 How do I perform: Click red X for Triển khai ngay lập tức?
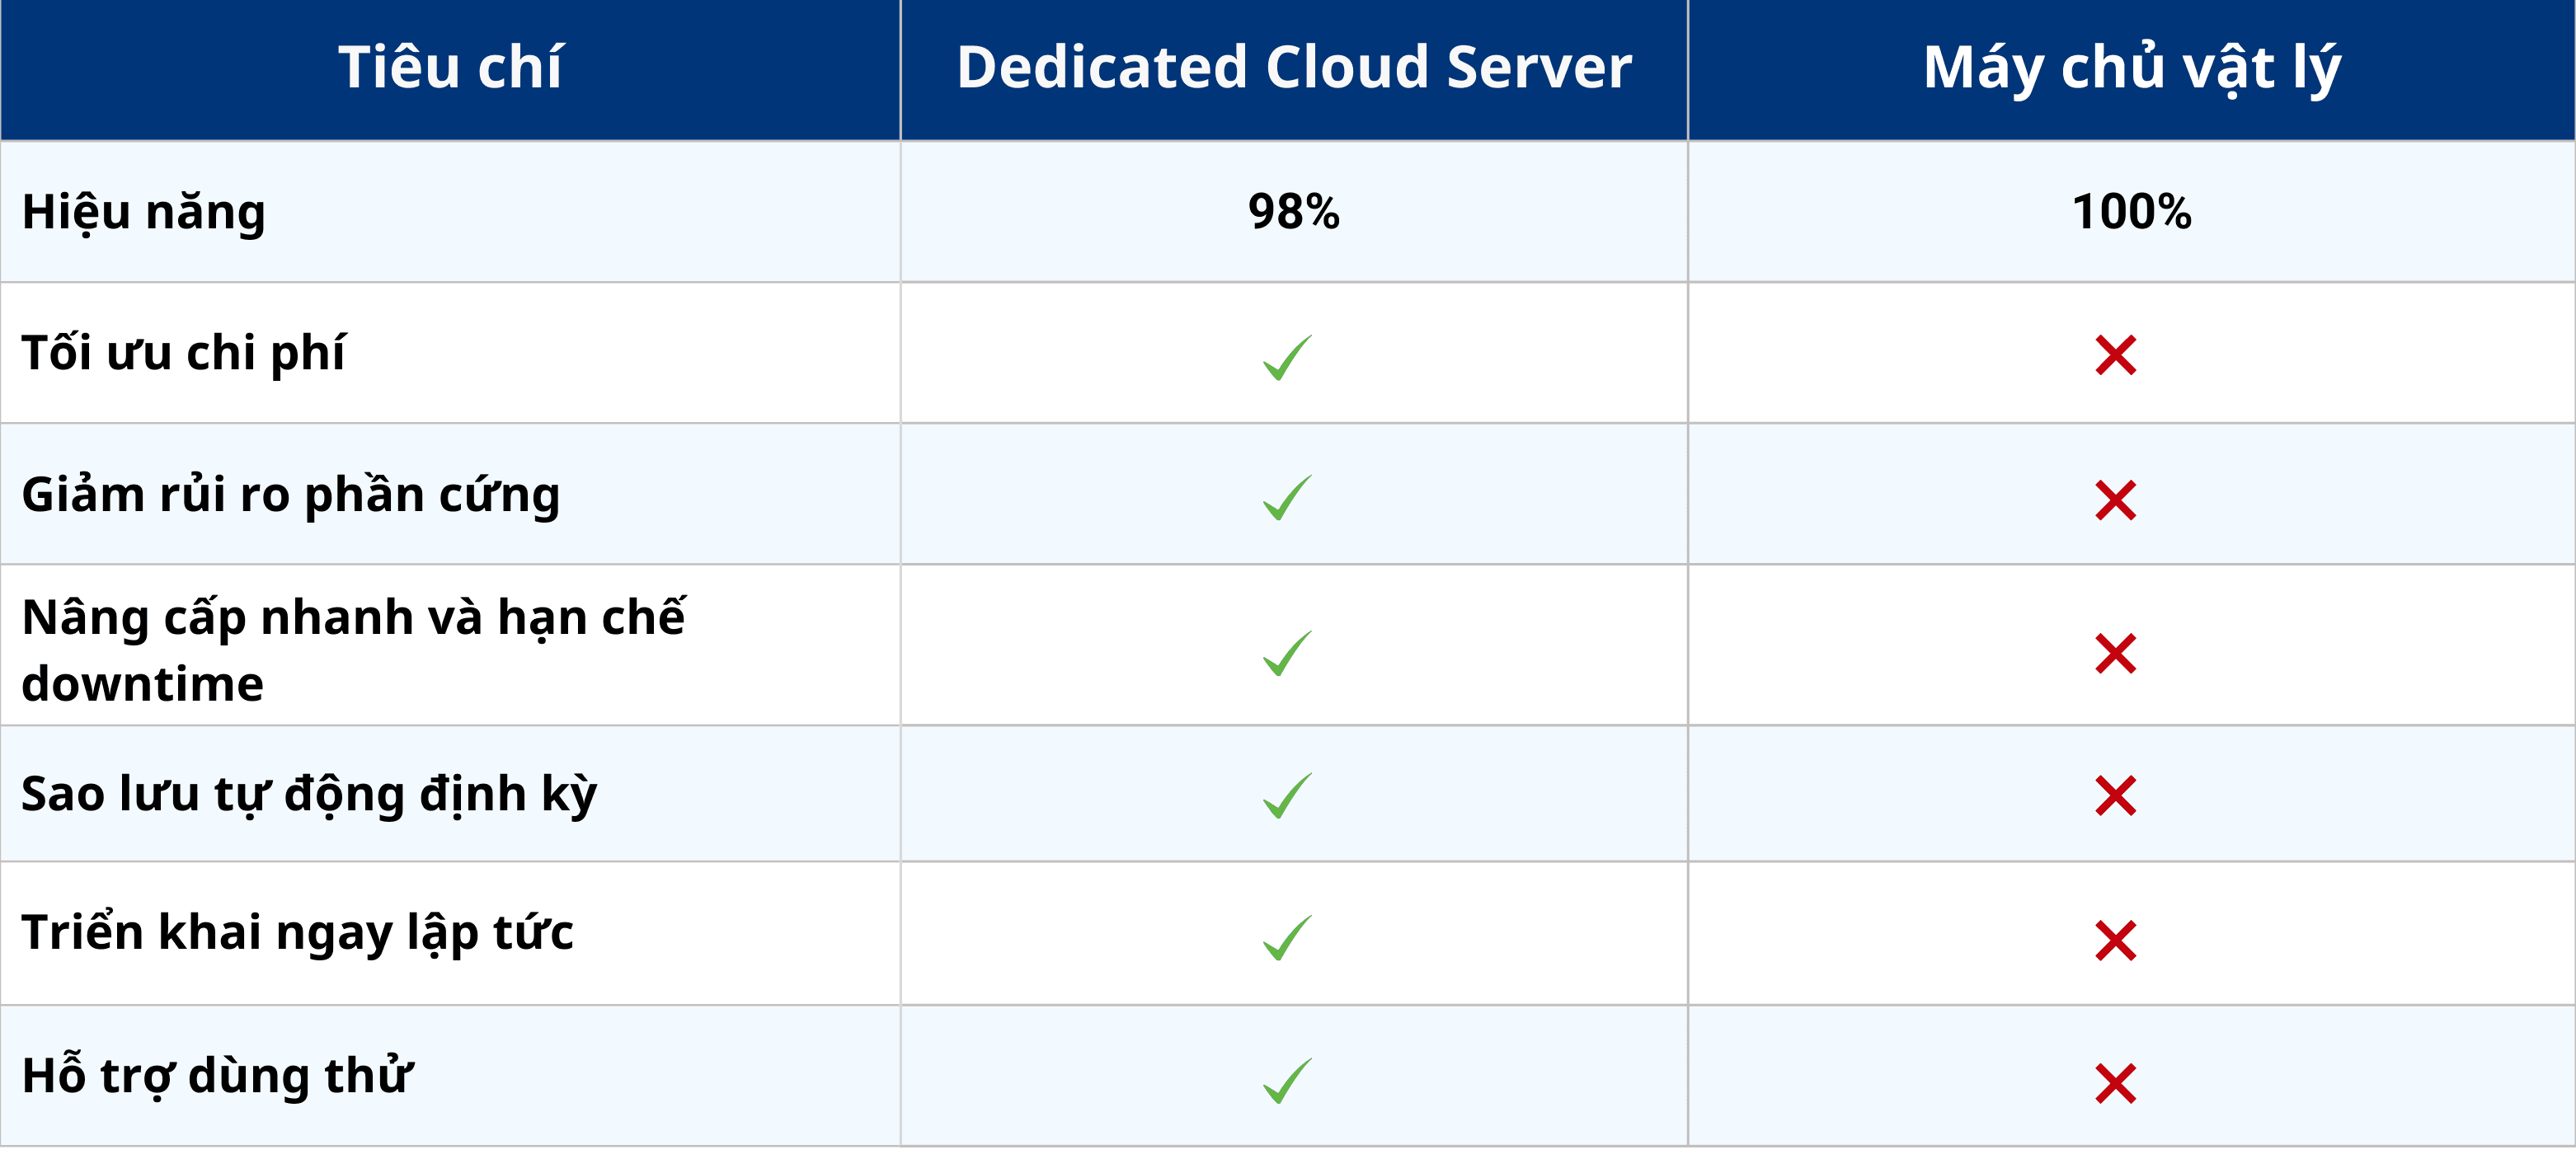coord(2115,940)
